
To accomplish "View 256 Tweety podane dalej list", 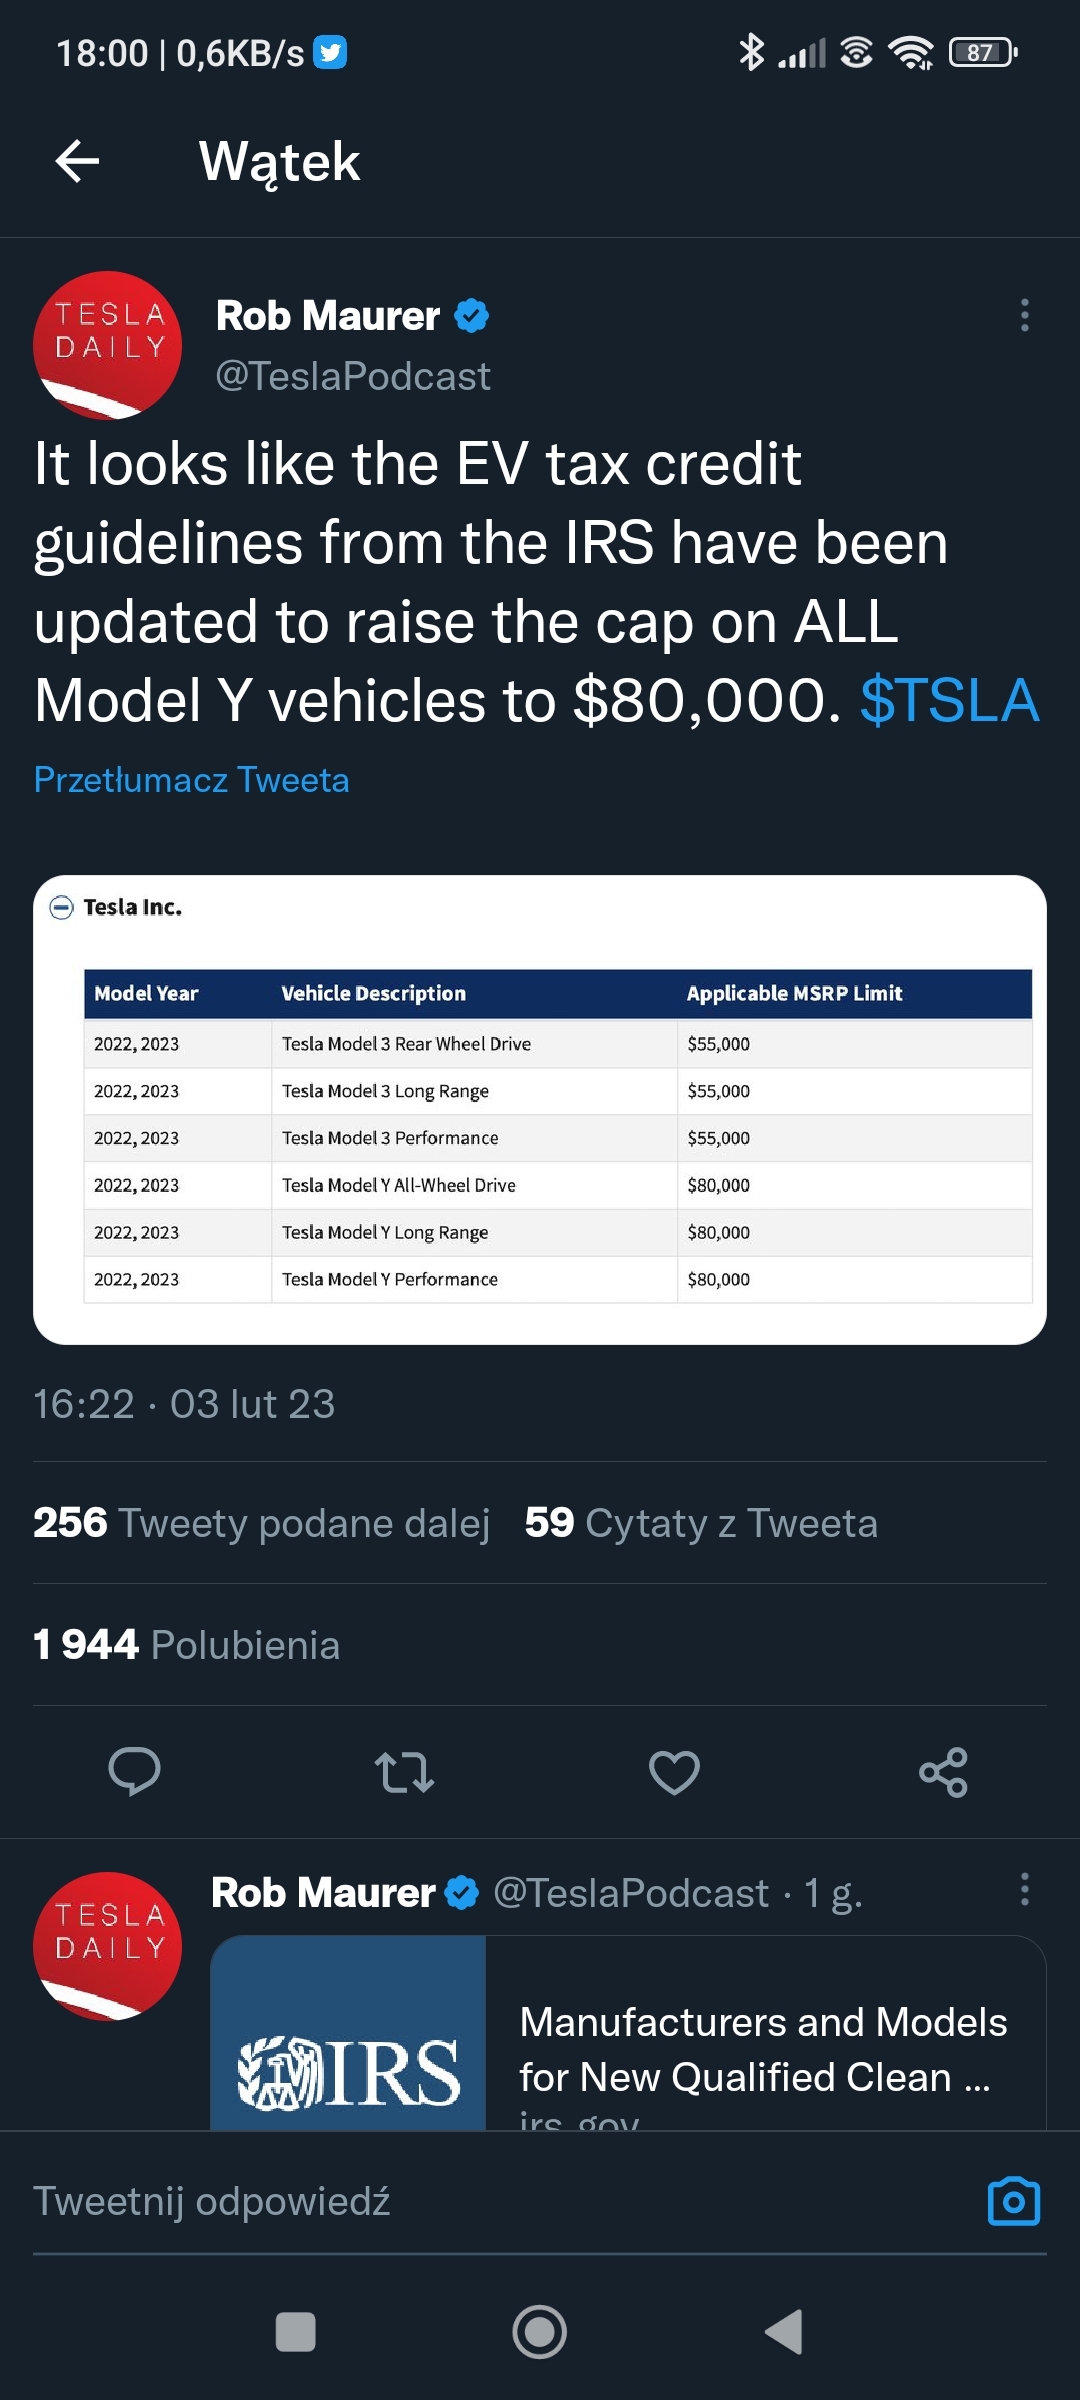I will coord(262,1523).
